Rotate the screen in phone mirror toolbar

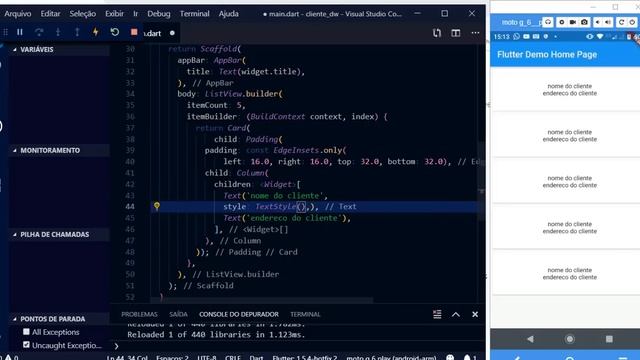(621, 22)
